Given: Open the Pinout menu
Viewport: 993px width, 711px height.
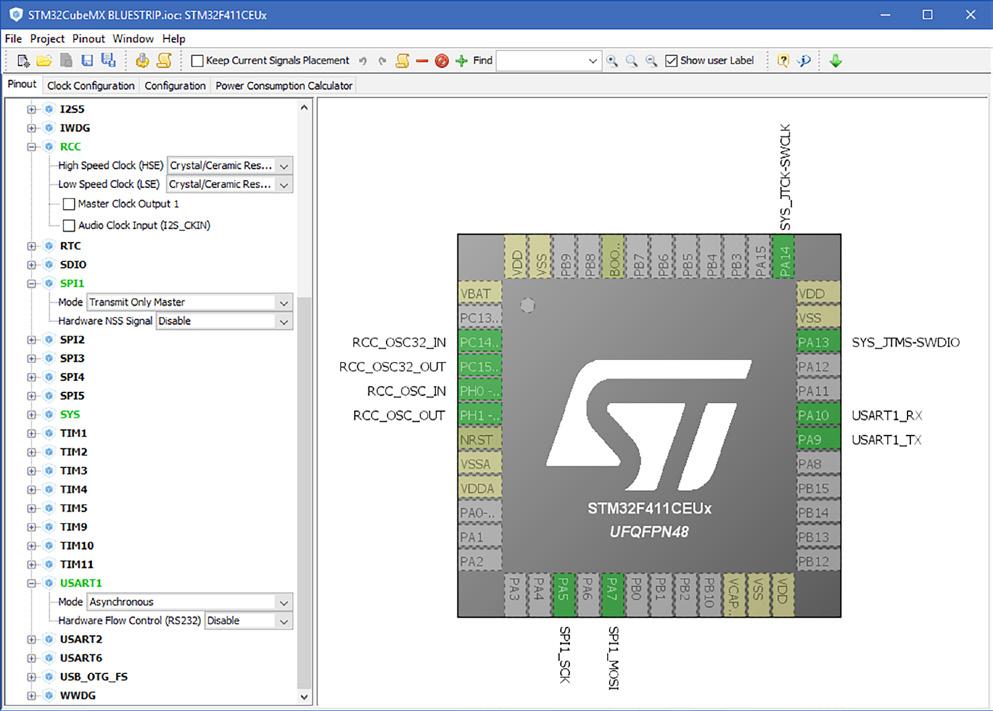Looking at the screenshot, I should [x=89, y=39].
